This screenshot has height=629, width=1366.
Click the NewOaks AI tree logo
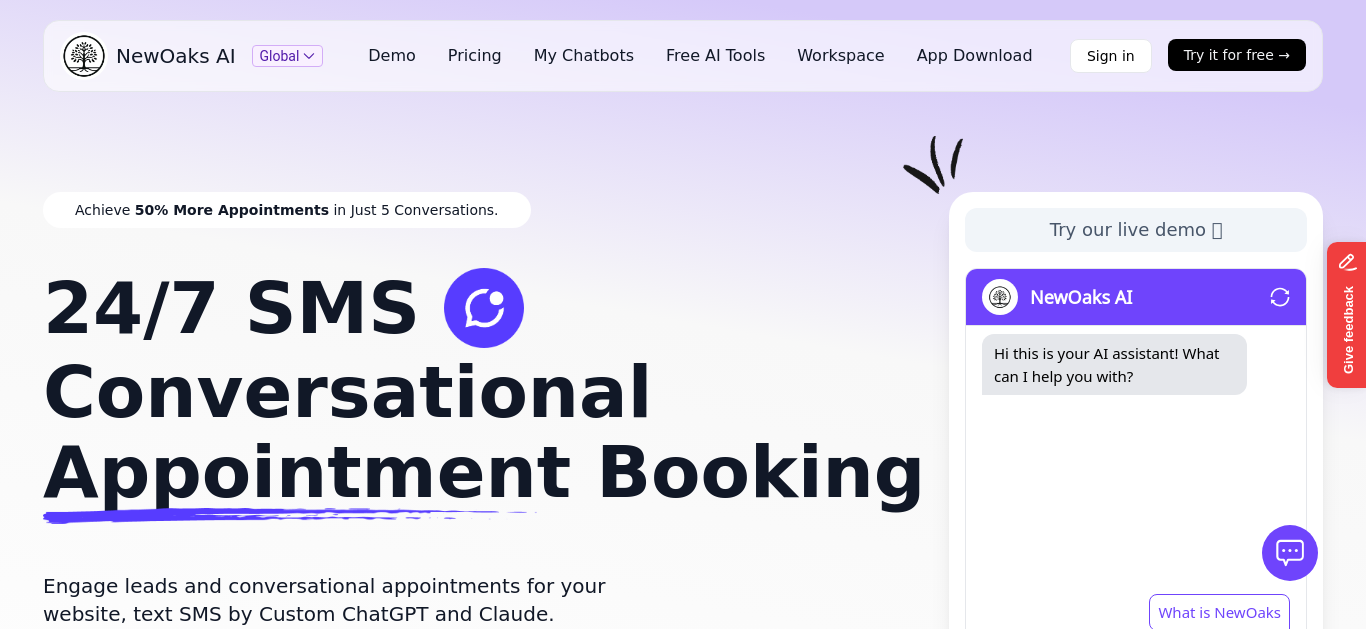[x=84, y=56]
